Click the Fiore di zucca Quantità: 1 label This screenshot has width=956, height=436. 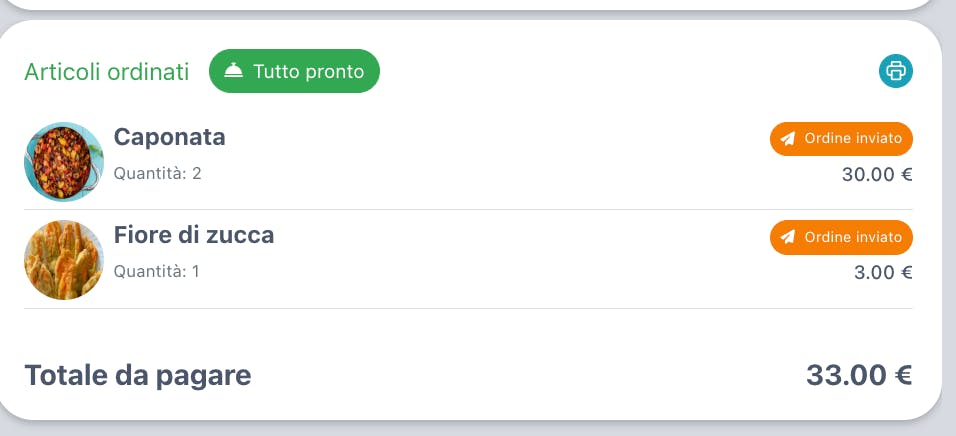(157, 271)
